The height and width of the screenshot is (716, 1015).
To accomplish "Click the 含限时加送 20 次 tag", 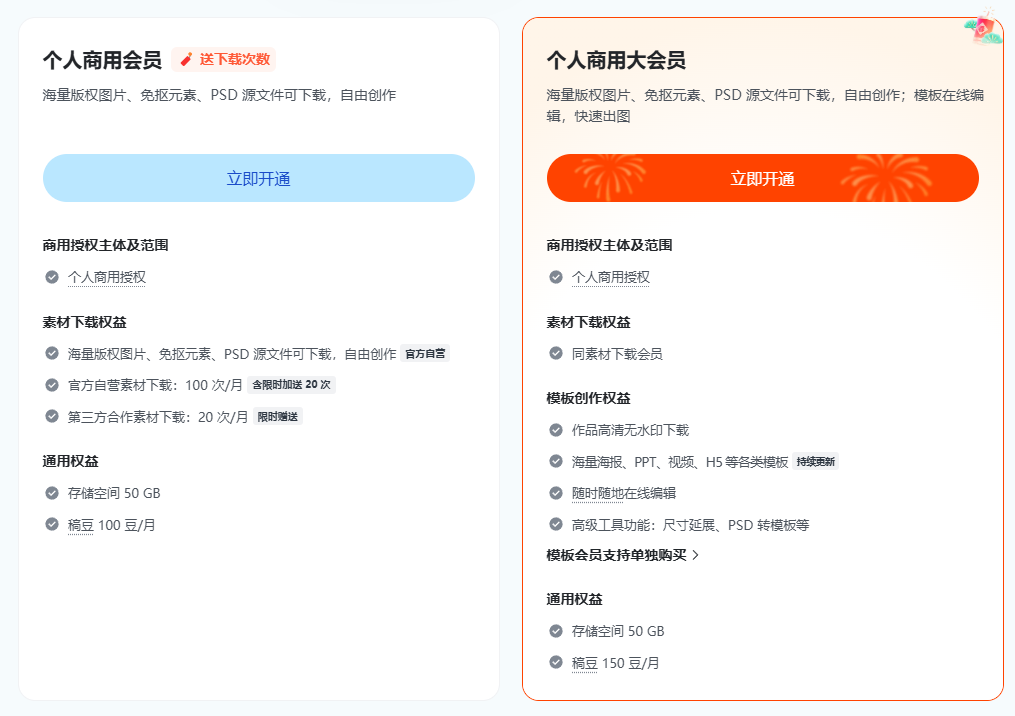I will [x=291, y=385].
